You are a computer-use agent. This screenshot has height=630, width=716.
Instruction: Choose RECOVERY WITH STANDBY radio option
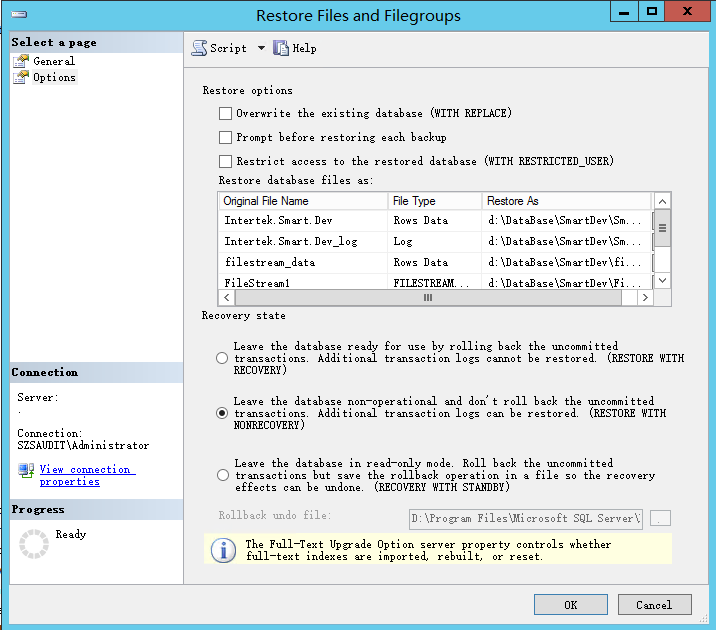point(222,476)
